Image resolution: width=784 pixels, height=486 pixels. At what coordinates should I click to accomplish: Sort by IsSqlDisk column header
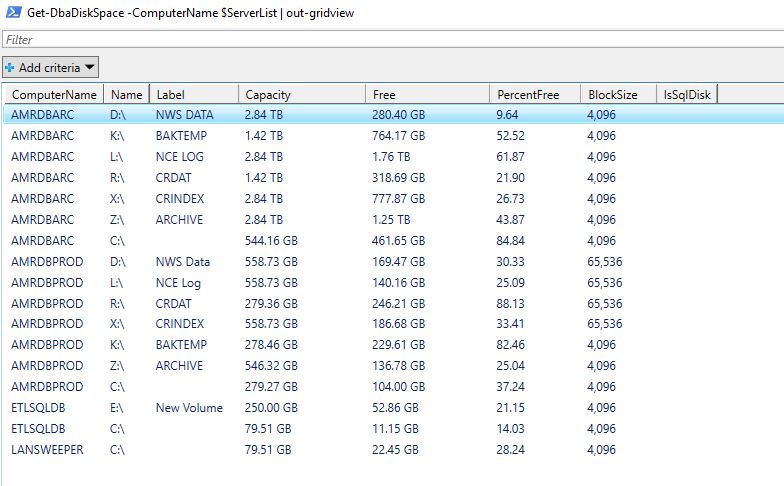(686, 95)
